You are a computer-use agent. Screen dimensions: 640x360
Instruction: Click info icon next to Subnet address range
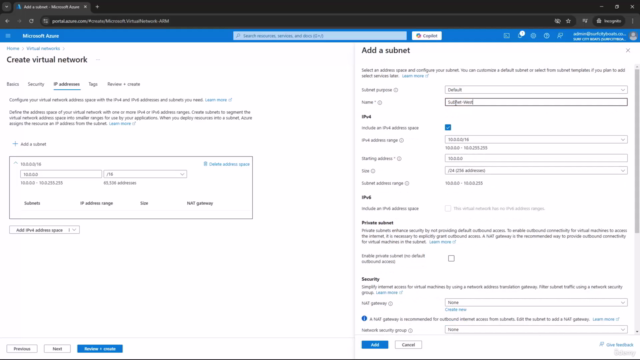click(x=407, y=183)
